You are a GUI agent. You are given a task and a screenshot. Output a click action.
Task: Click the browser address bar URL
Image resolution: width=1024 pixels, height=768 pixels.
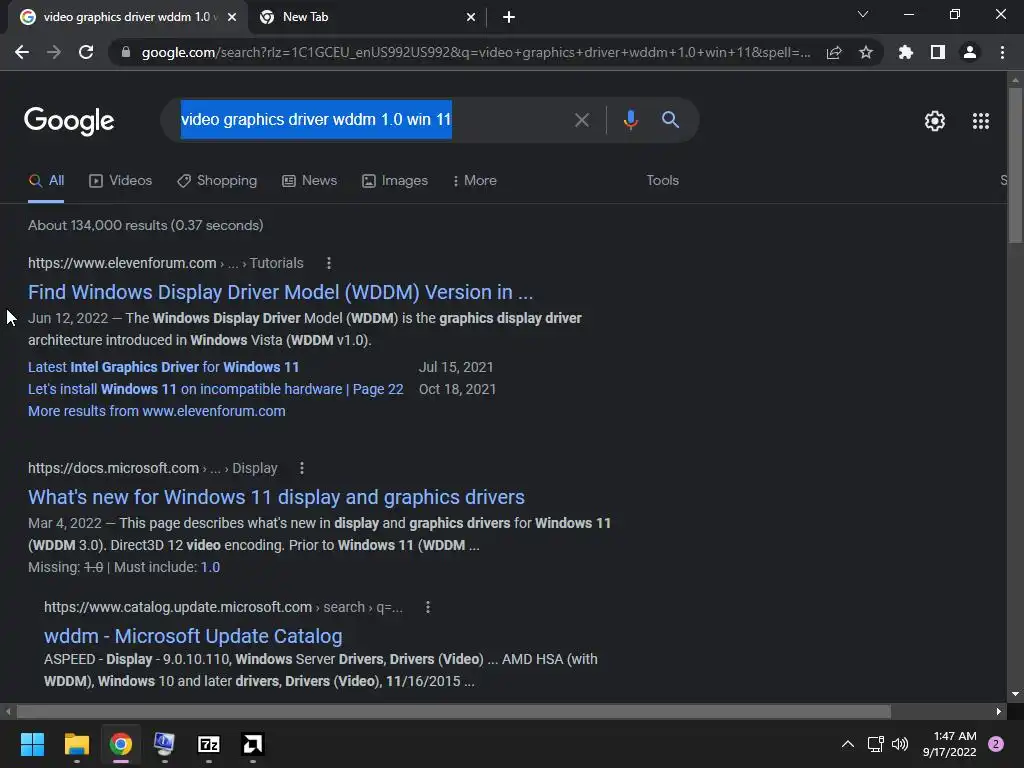tap(475, 52)
